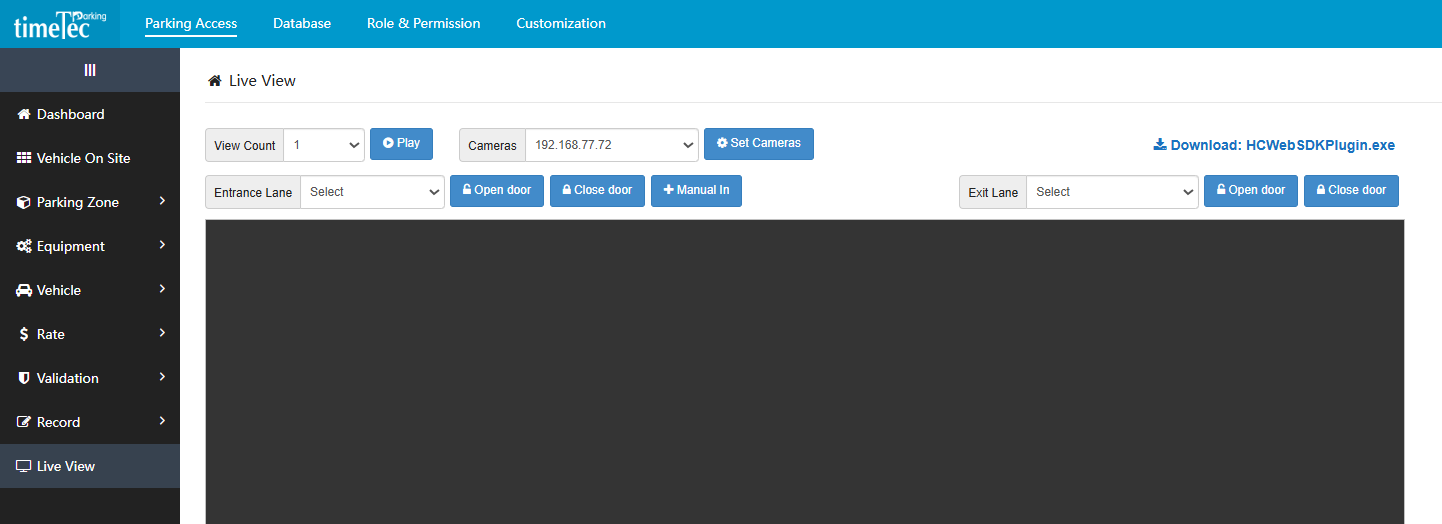
Task: Click the Live View monitor icon
Action: pyautogui.click(x=24, y=466)
